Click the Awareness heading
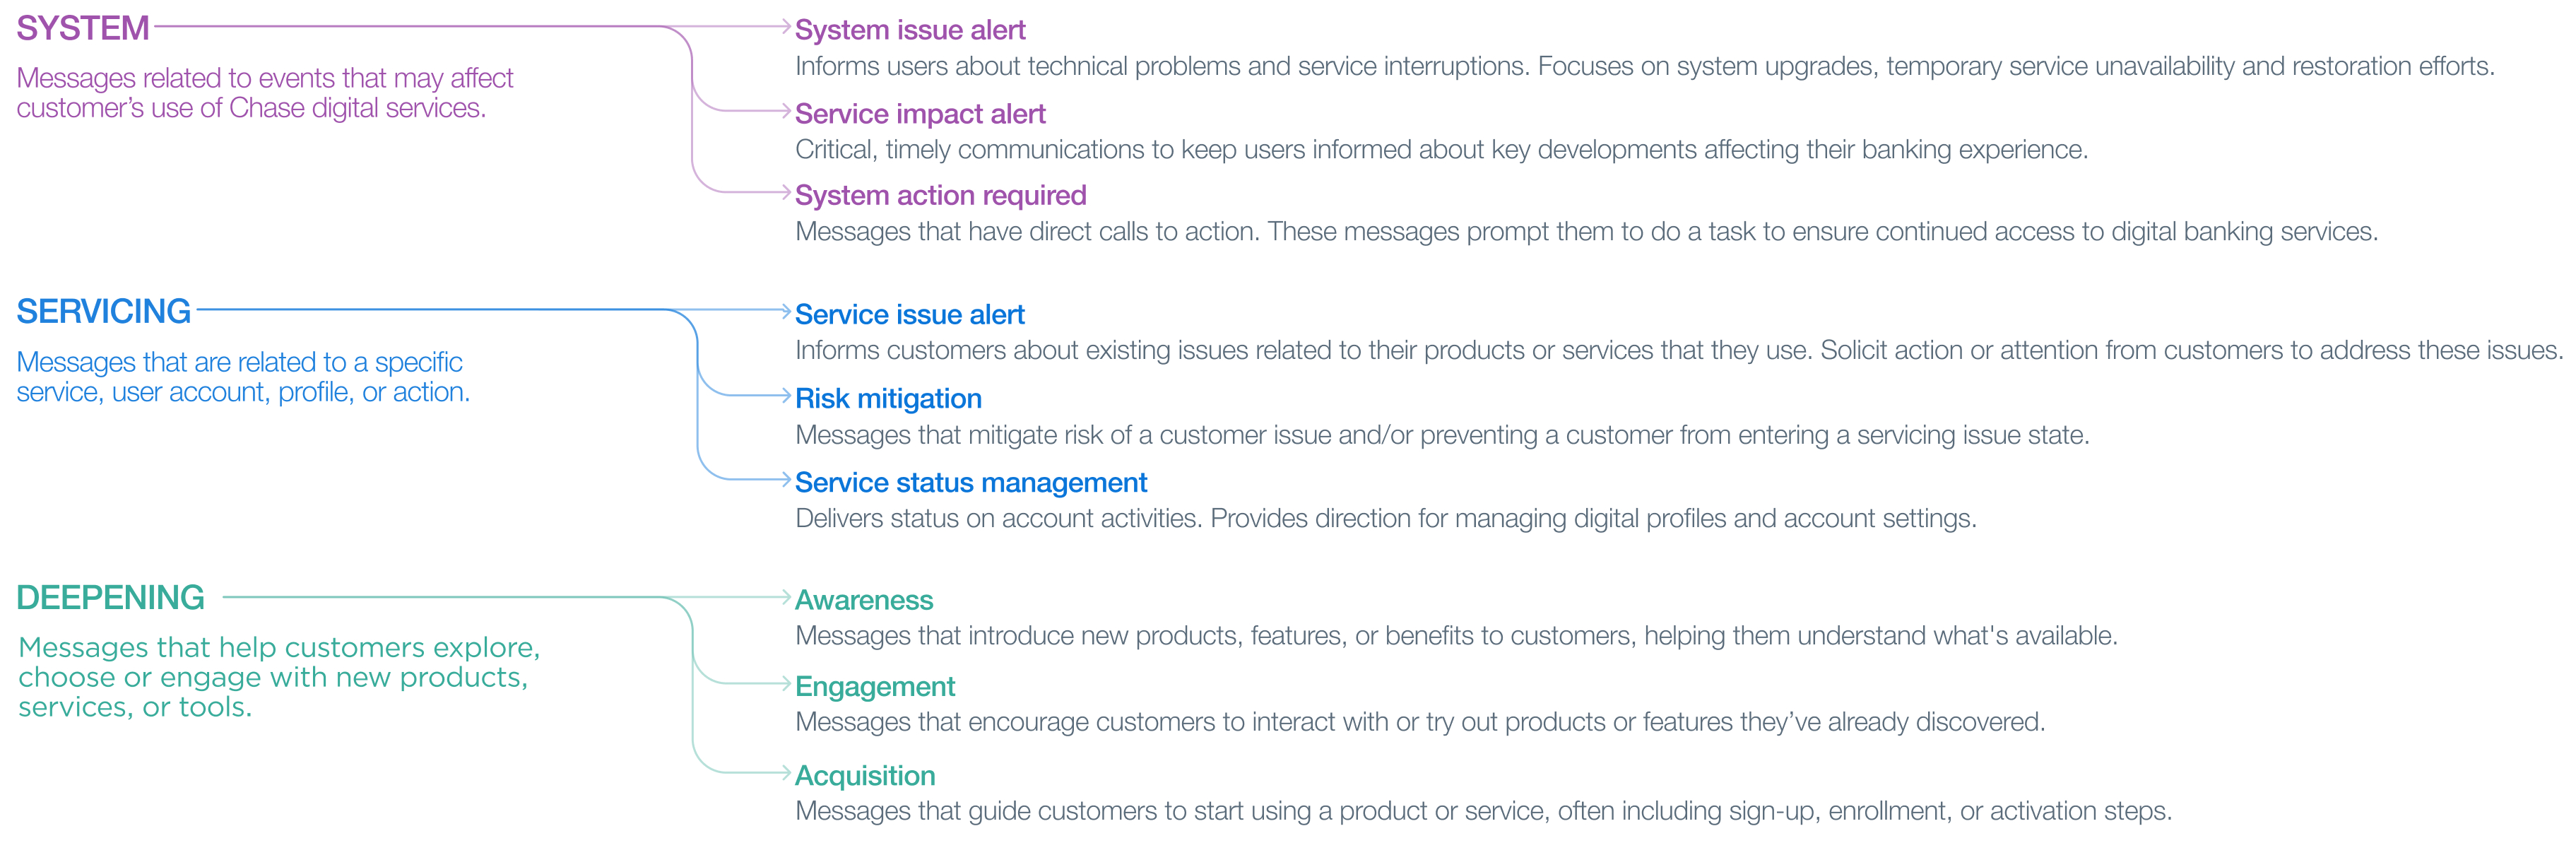 click(863, 600)
